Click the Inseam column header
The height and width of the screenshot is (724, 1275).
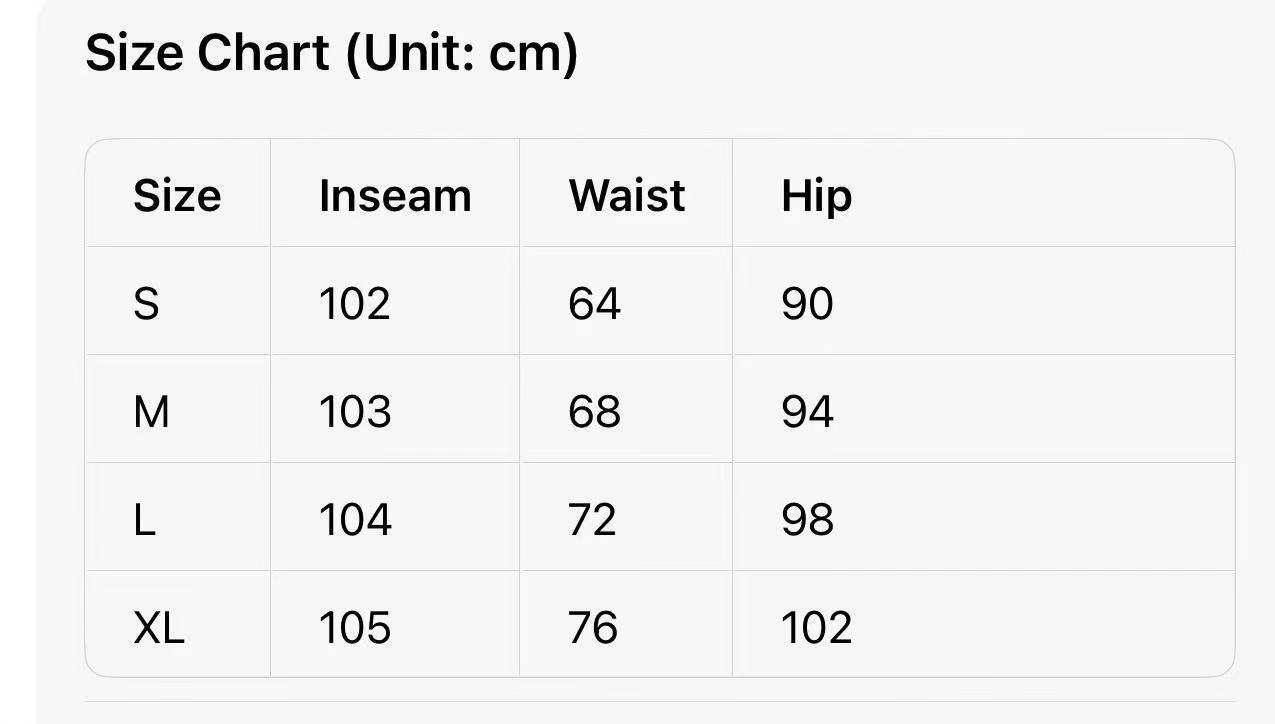pos(395,195)
